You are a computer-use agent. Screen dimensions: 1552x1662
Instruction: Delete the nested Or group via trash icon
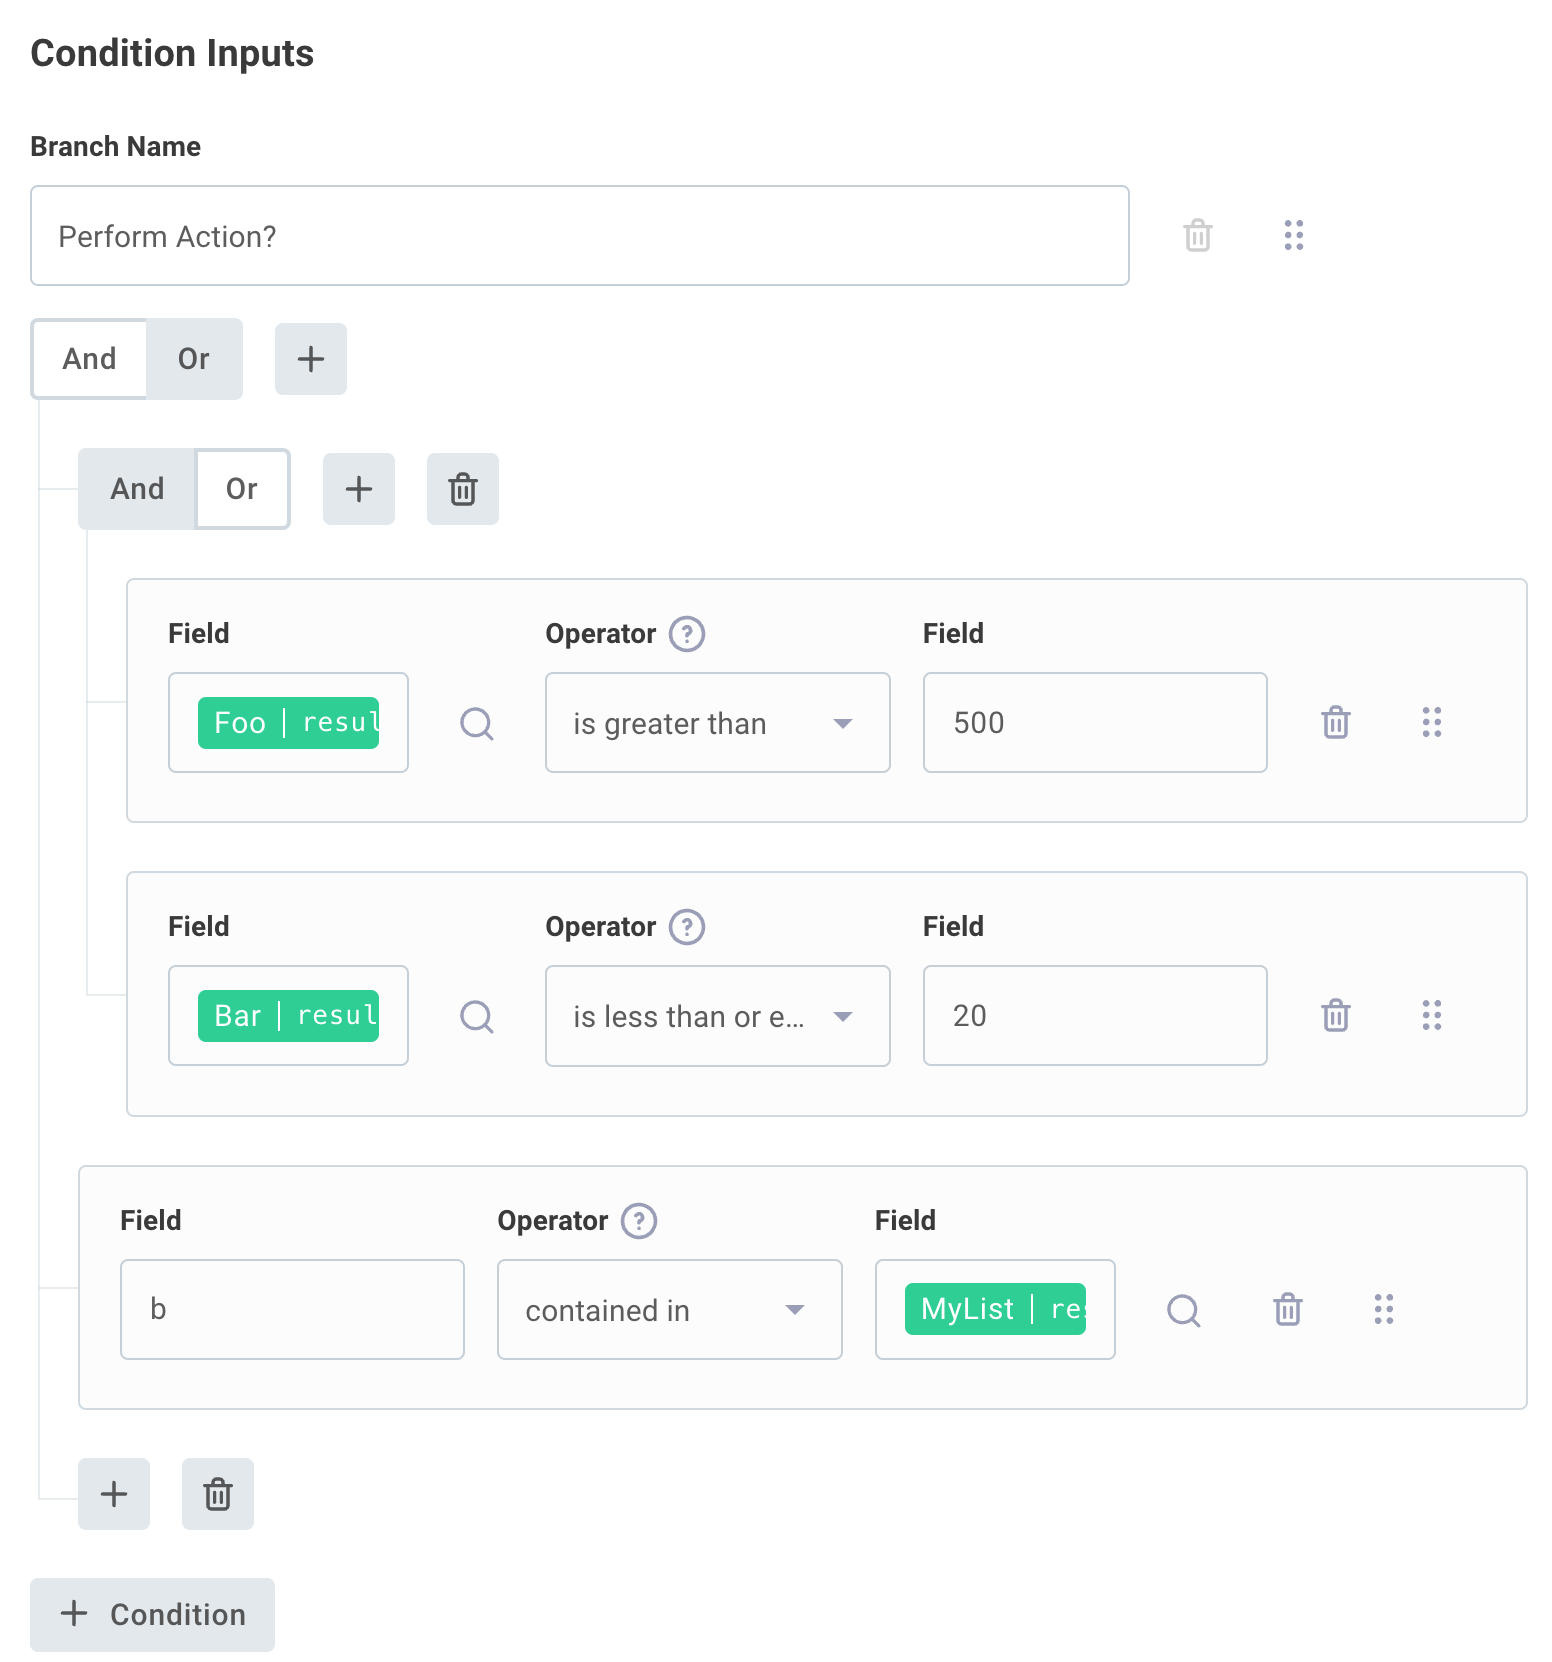click(x=463, y=489)
